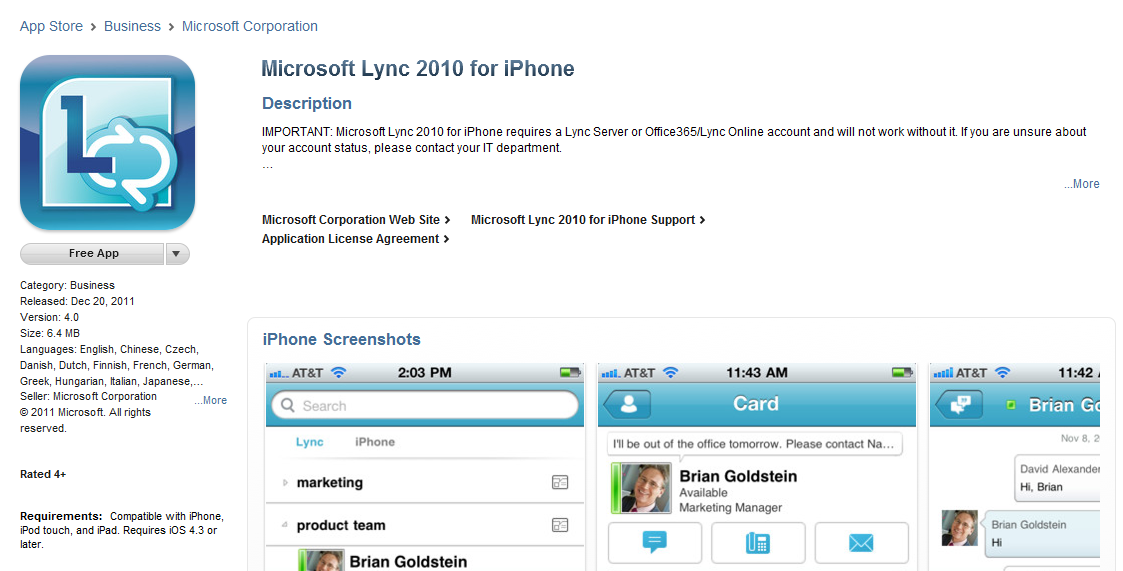The image size is (1123, 571).
Task: Click the Microsoft Lync app icon
Action: click(x=107, y=143)
